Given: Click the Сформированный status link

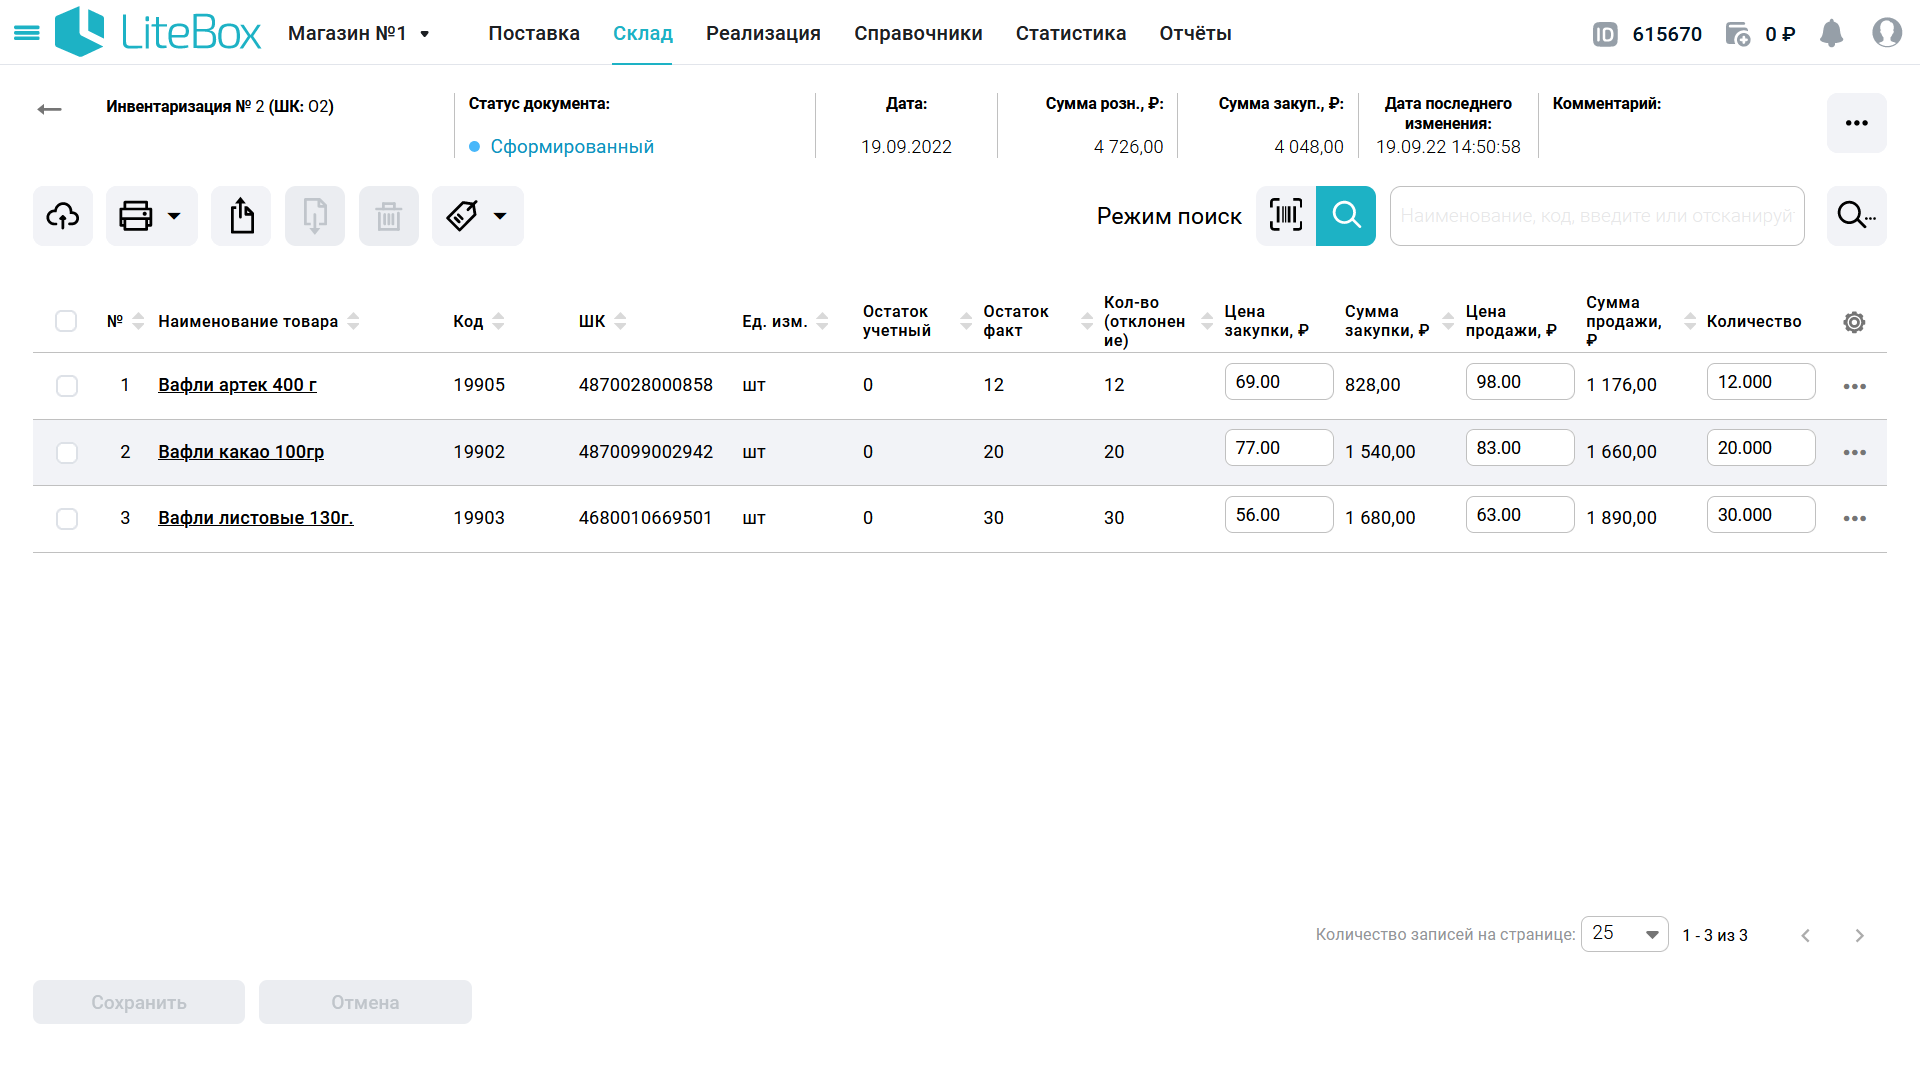Looking at the screenshot, I should pos(572,147).
